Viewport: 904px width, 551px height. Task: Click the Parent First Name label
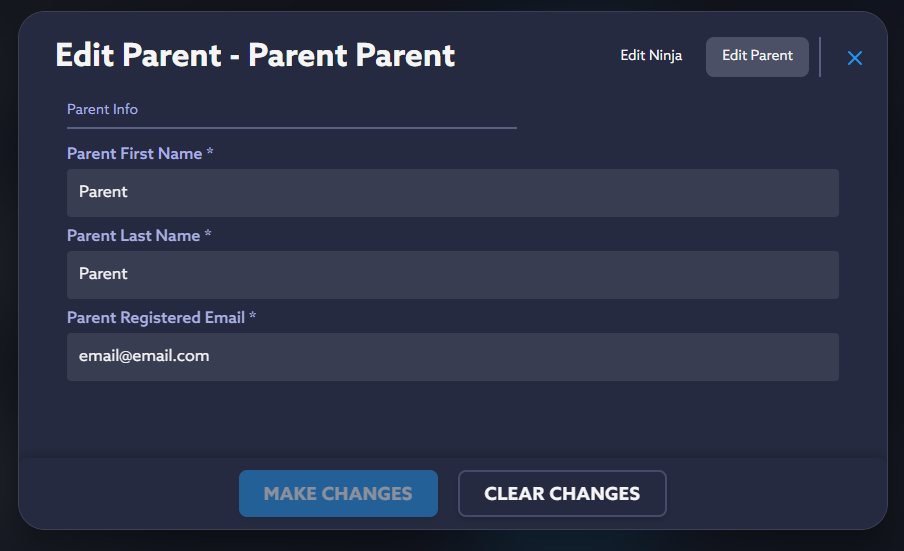[x=134, y=154]
